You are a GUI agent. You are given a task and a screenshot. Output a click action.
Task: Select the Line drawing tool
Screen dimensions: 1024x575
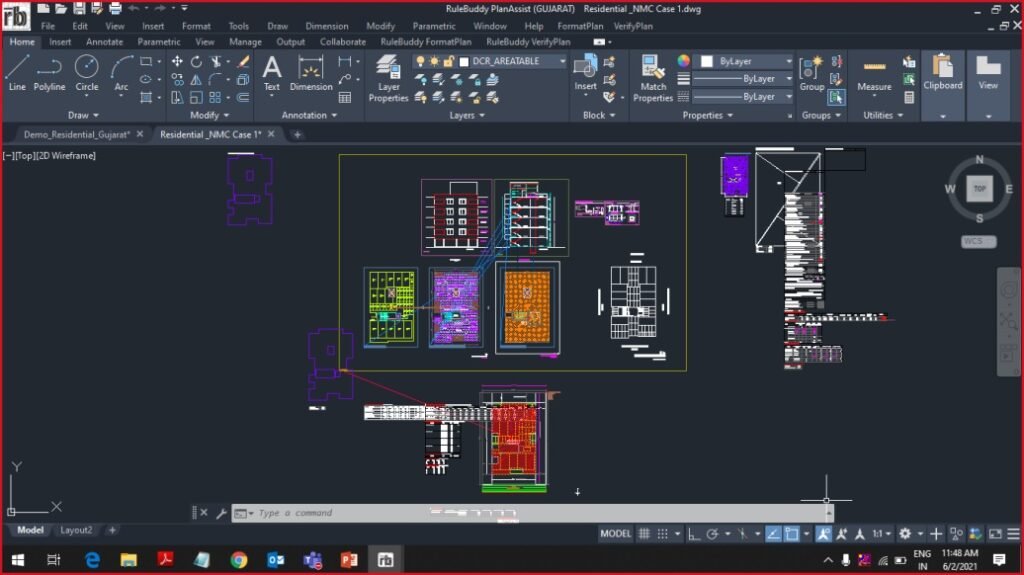point(17,73)
